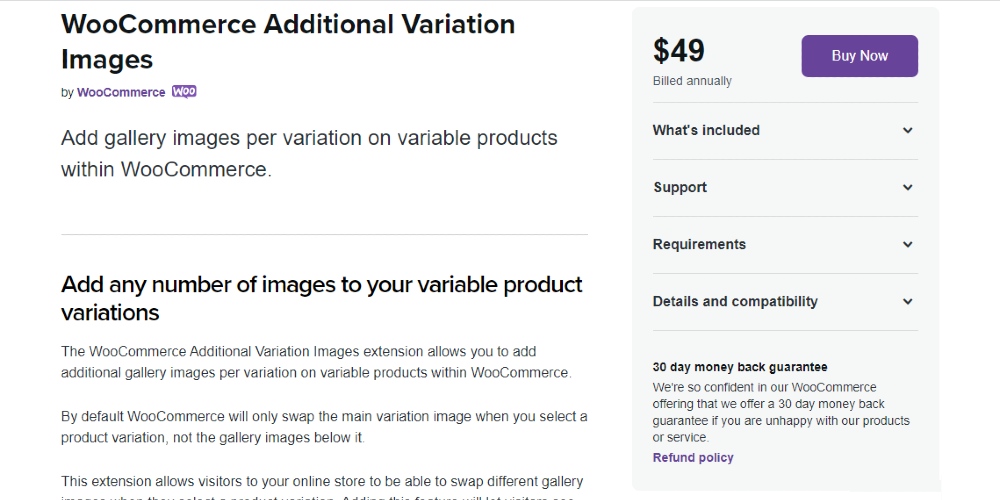Click the $49 price text

tap(679, 51)
